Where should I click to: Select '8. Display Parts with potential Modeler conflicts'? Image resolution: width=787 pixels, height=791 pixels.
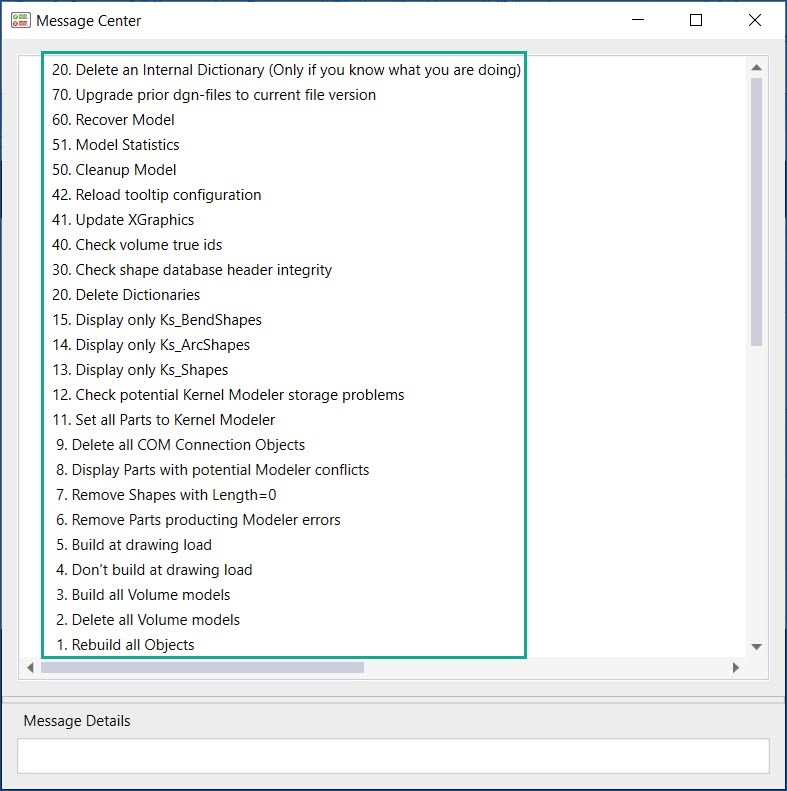(212, 470)
